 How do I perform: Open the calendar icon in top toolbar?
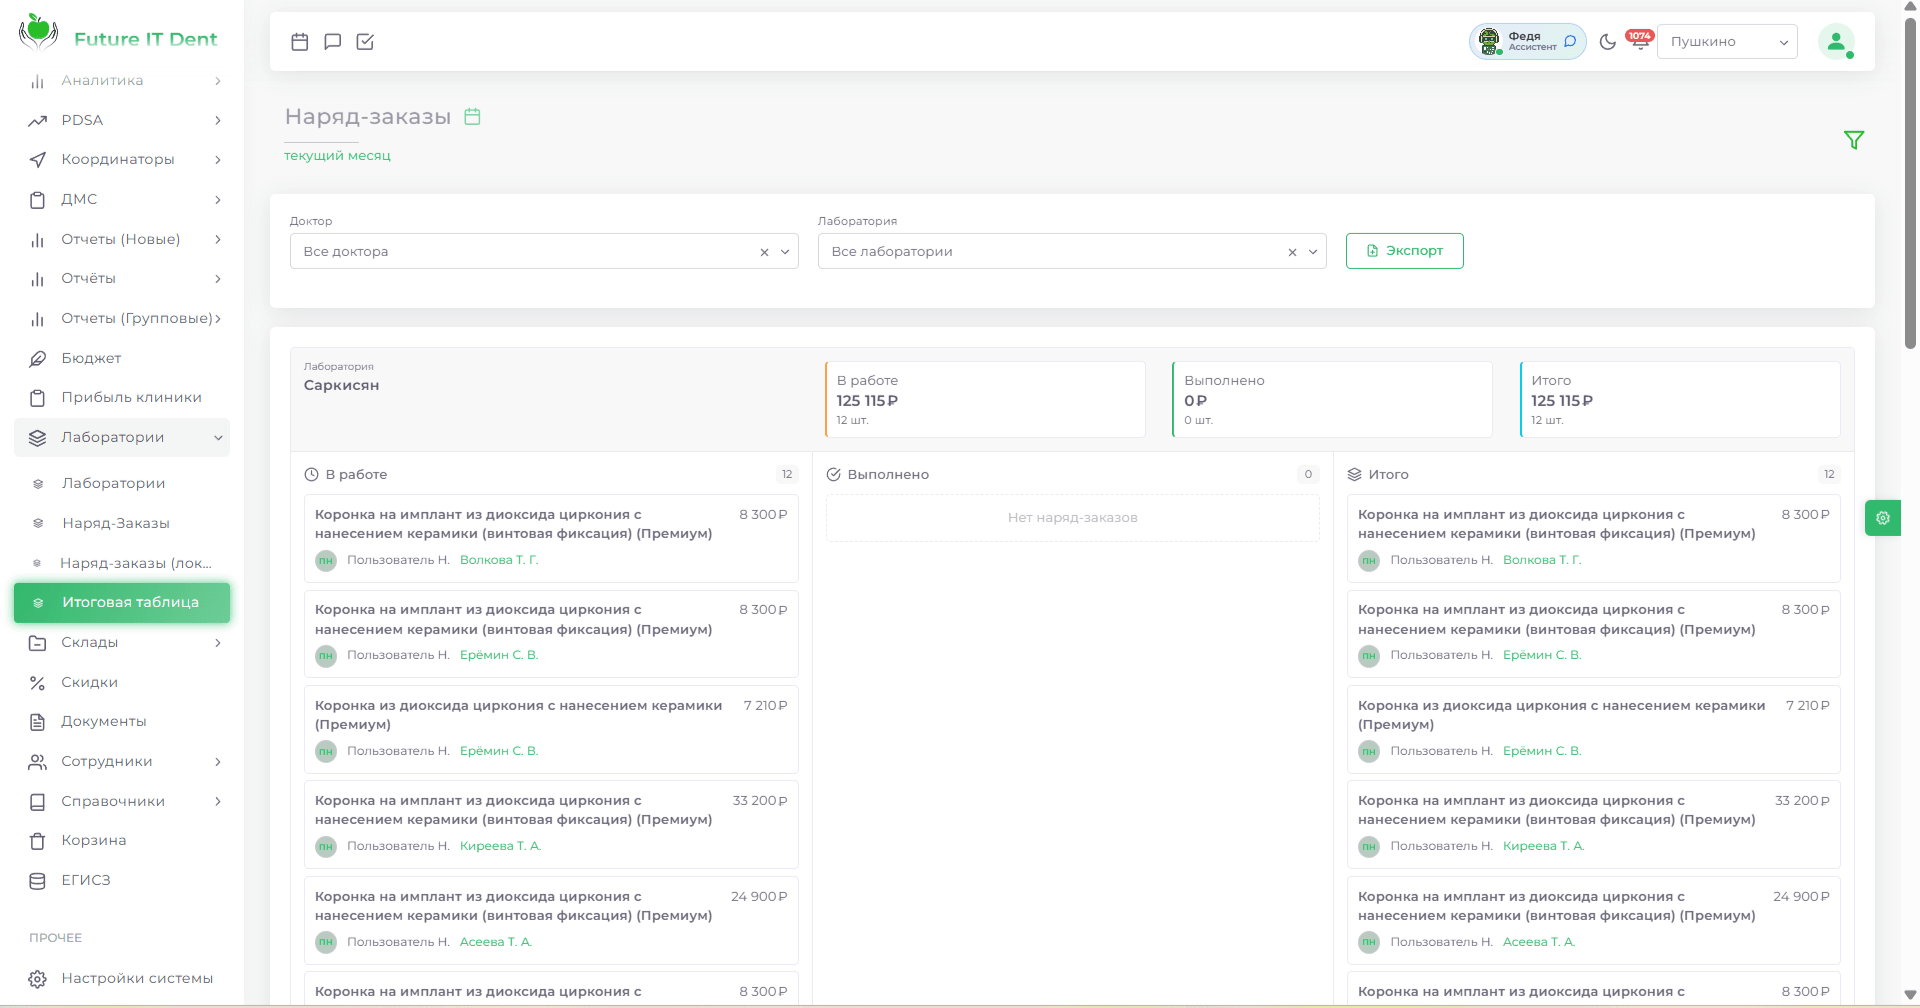300,42
